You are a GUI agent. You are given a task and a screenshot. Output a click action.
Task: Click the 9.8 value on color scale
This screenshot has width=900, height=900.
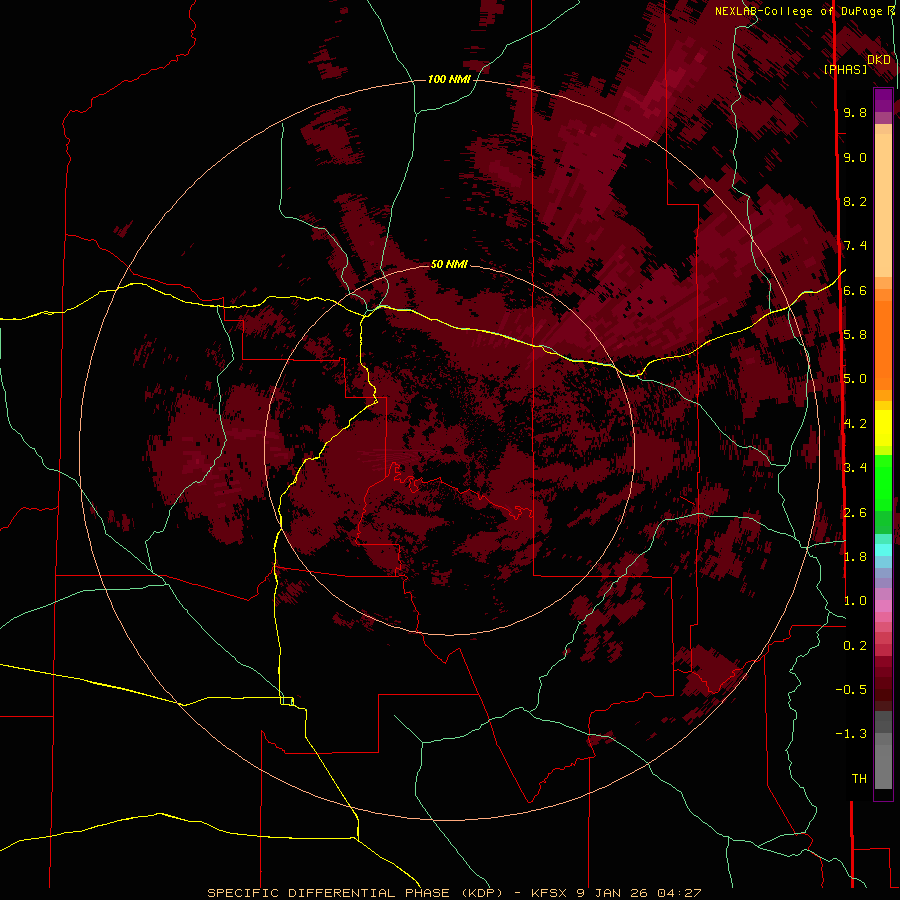point(855,112)
